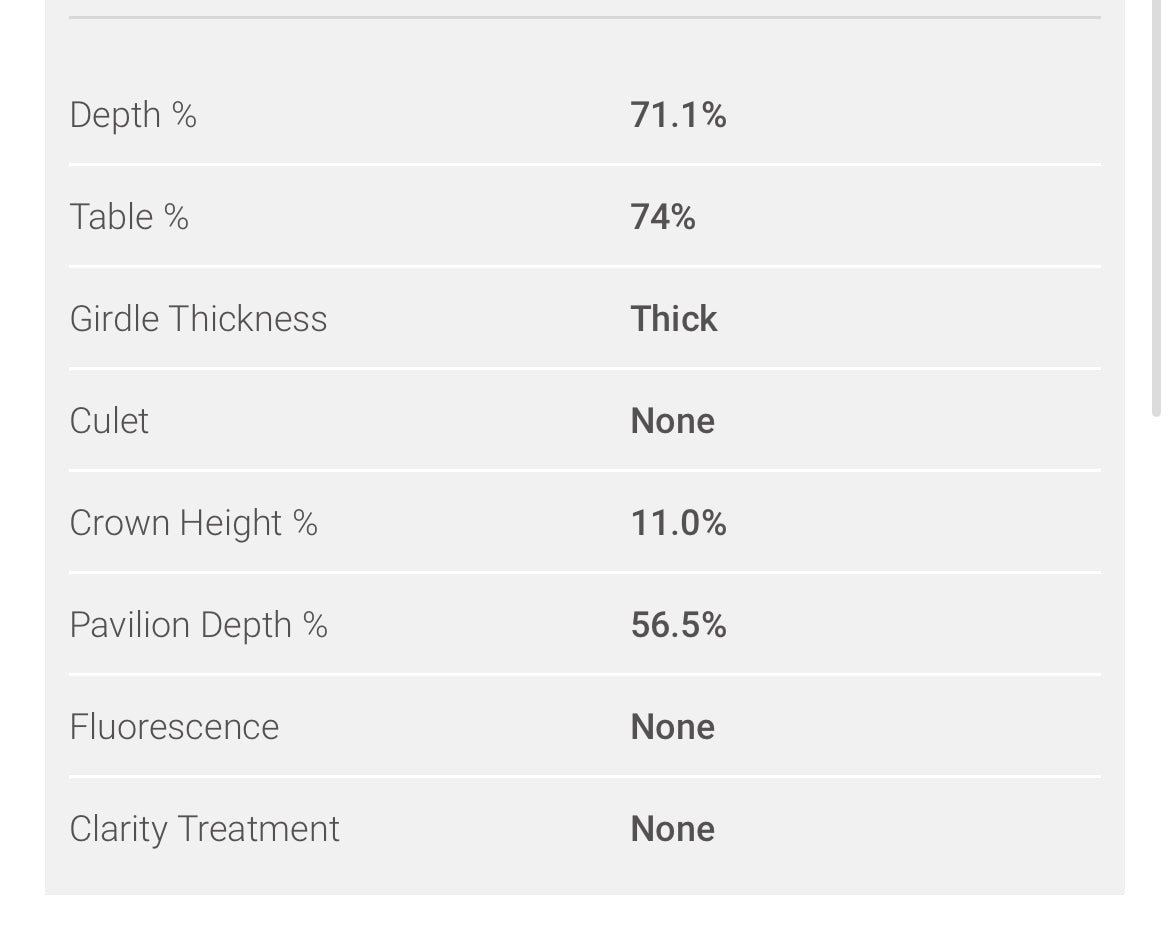Select the 71.1% depth value

point(678,115)
